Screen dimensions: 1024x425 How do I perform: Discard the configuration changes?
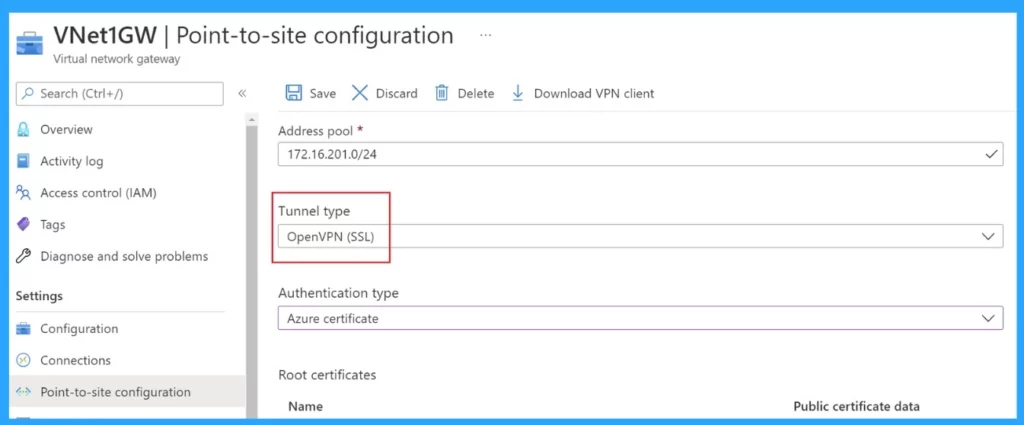(385, 93)
